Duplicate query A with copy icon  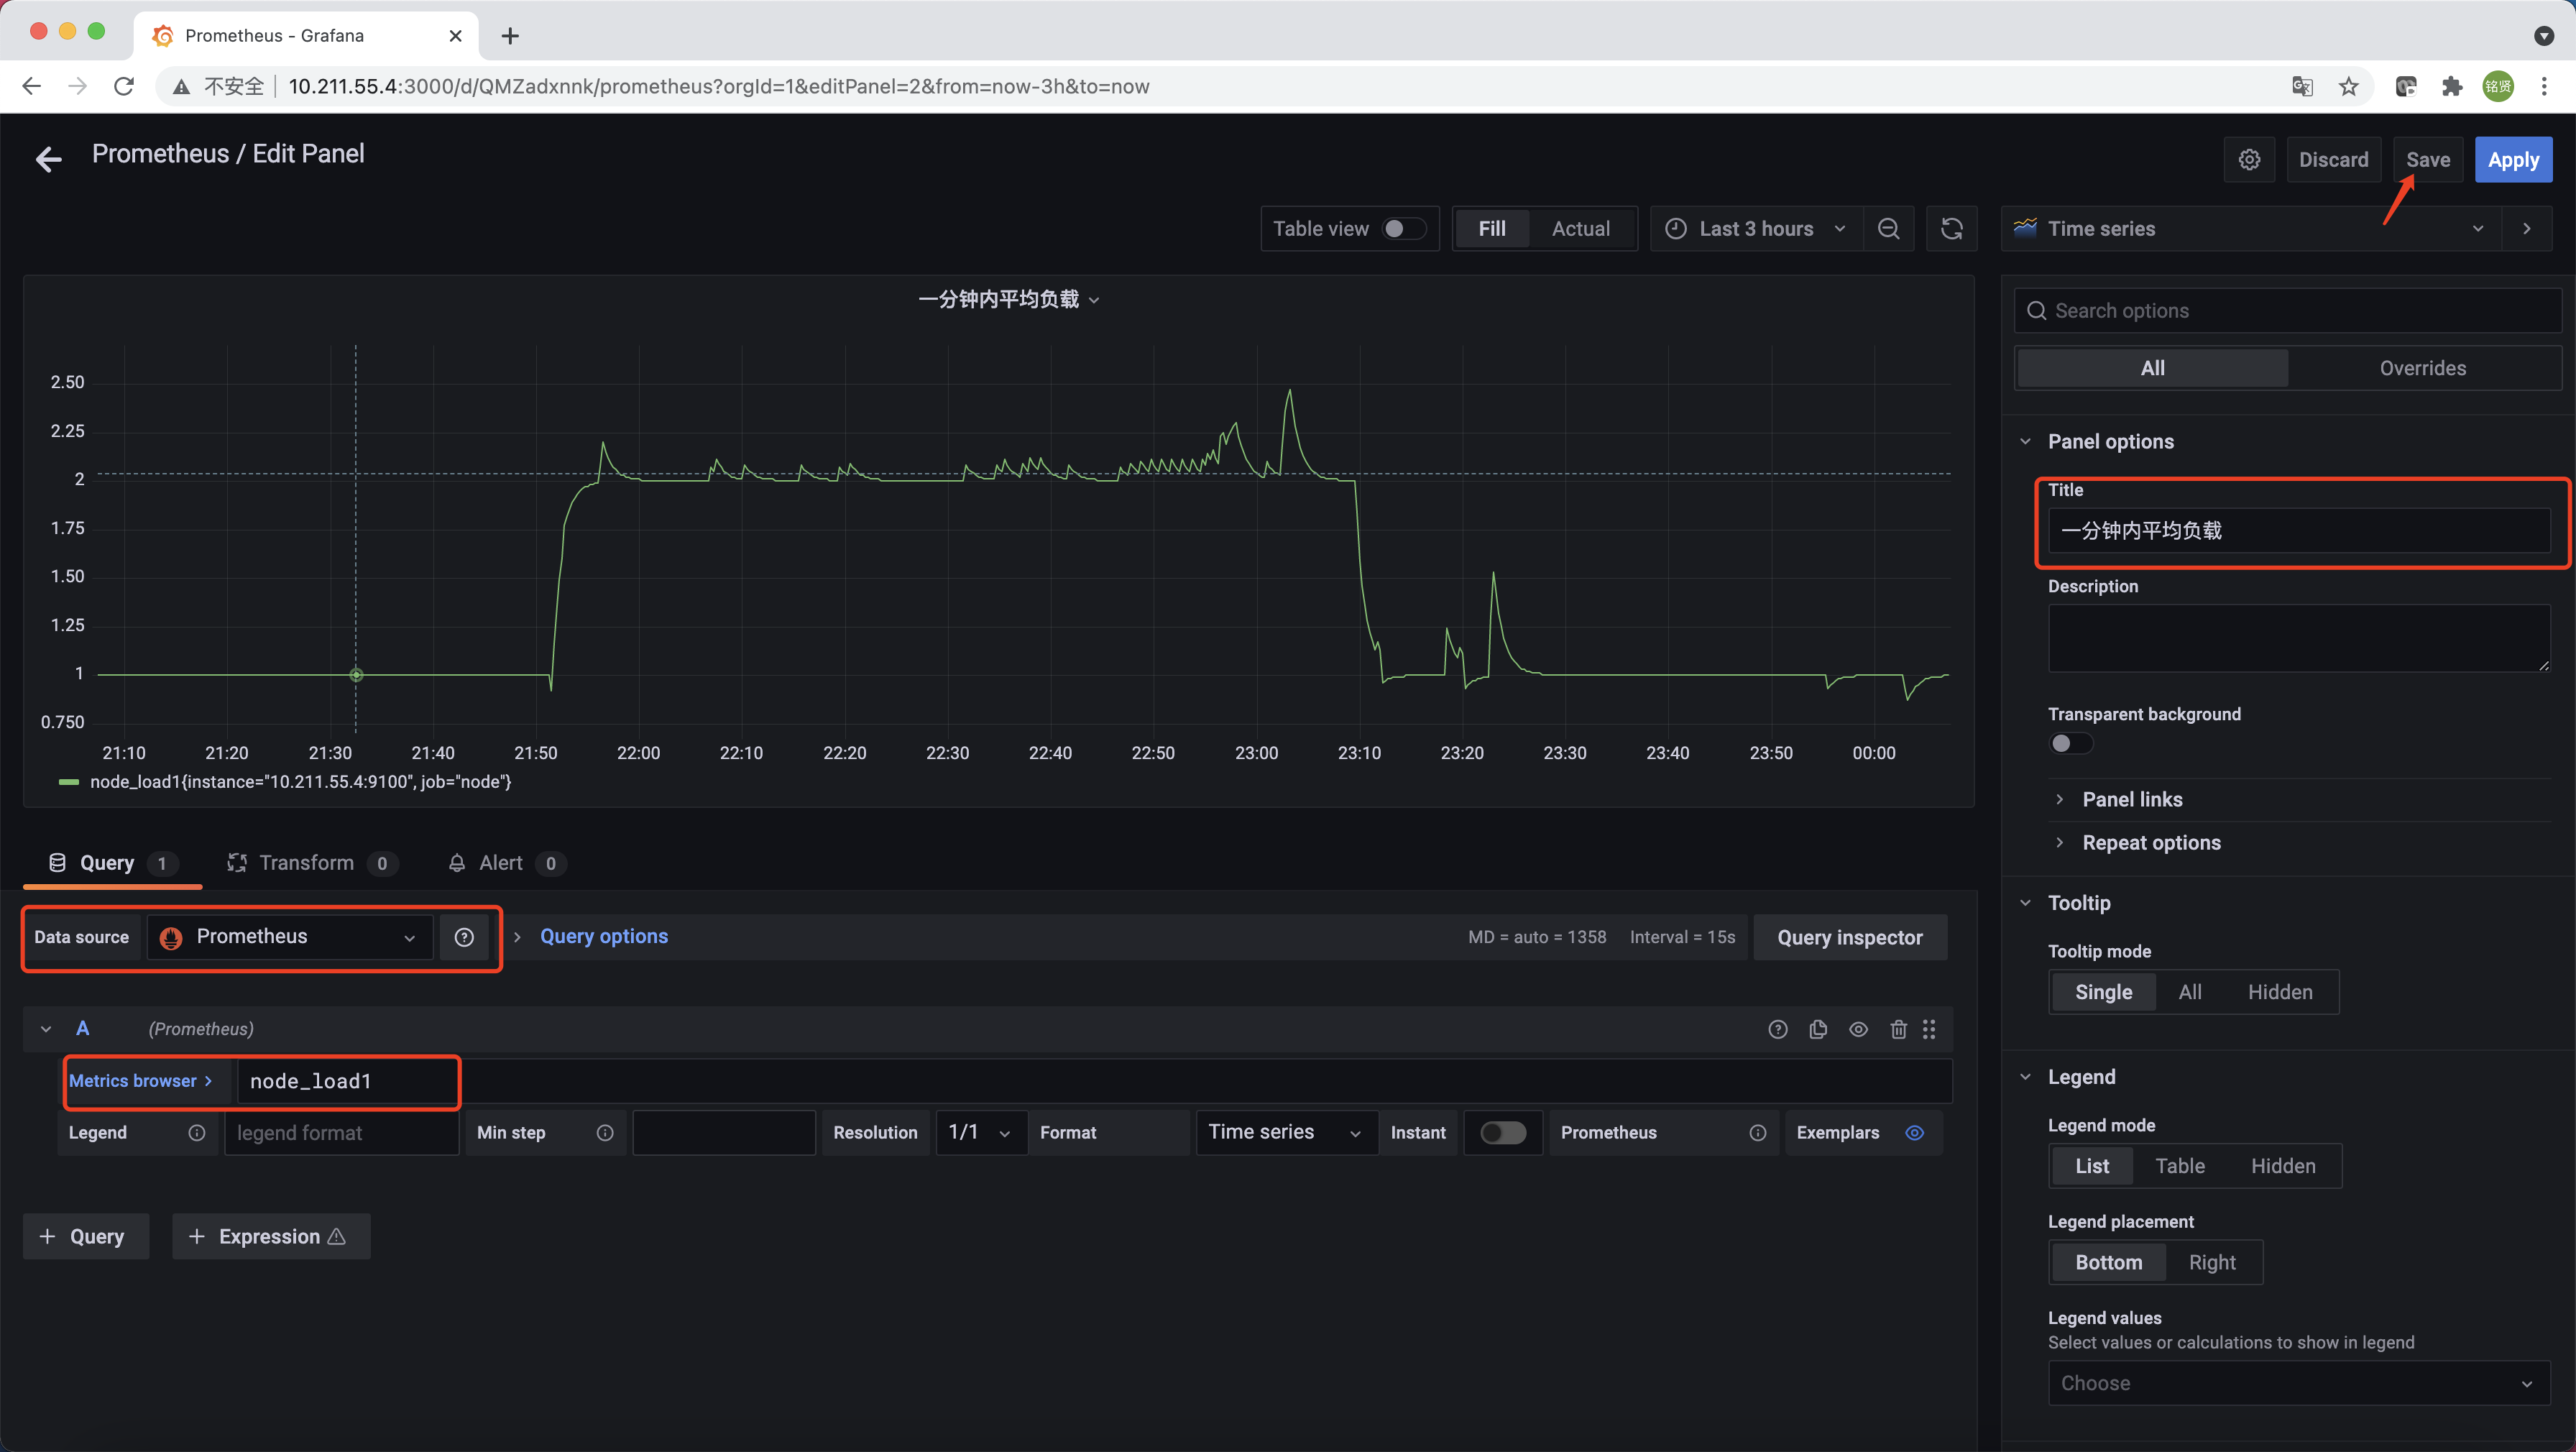point(1818,1029)
